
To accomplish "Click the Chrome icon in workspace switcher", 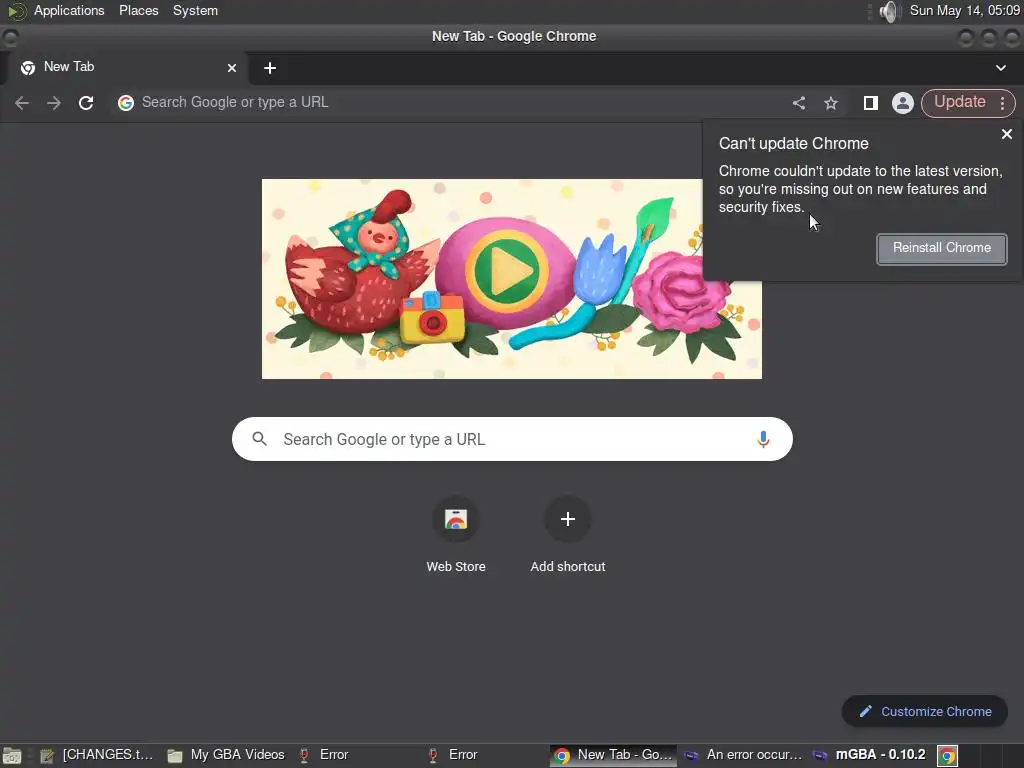I will click(x=948, y=756).
